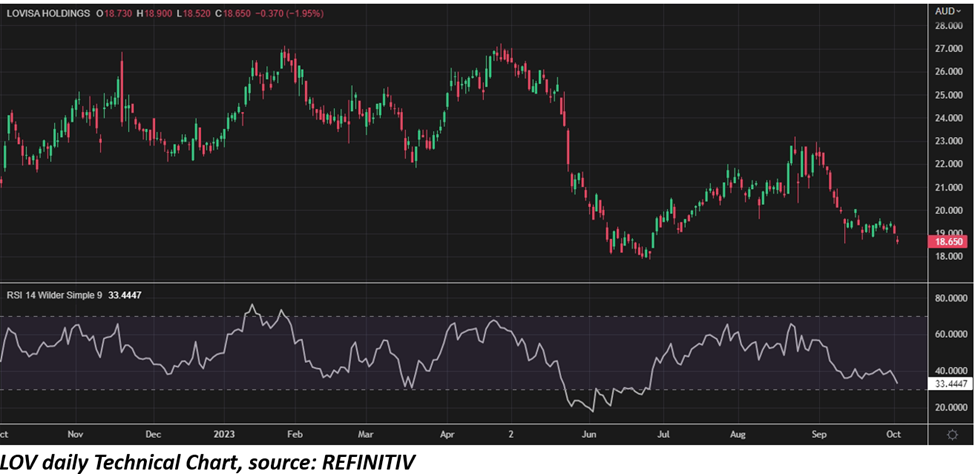Screen dimensions: 975x474
Task: Click the 27.000 price axis label
Action: tap(948, 49)
